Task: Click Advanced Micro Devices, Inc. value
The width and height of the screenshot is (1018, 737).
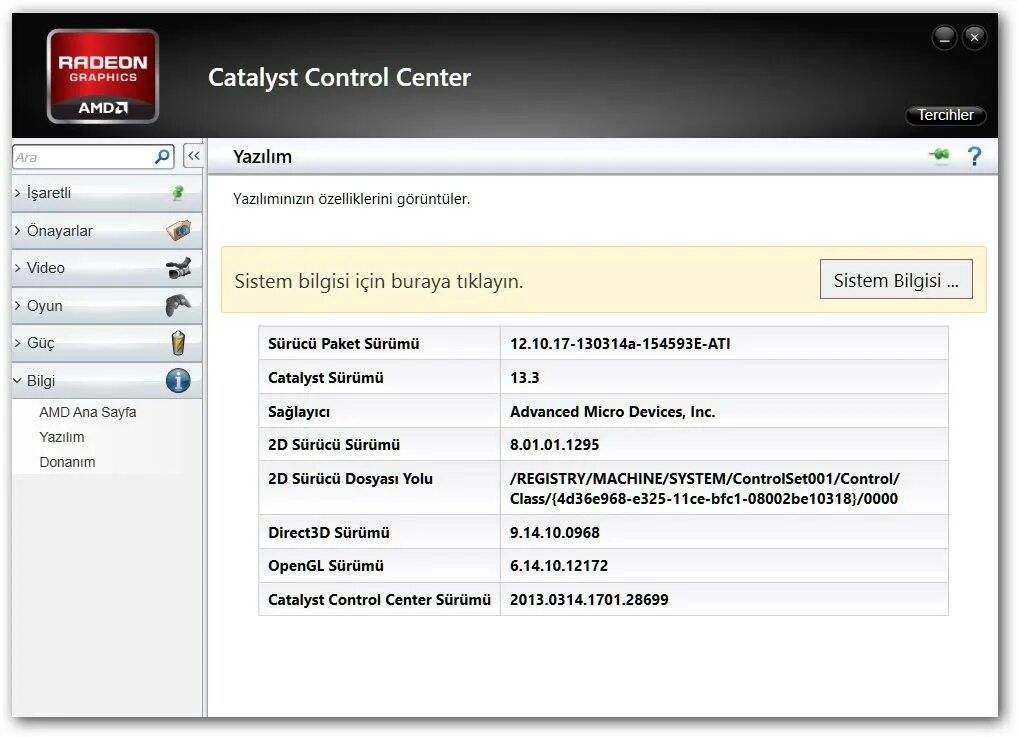Action: point(612,411)
